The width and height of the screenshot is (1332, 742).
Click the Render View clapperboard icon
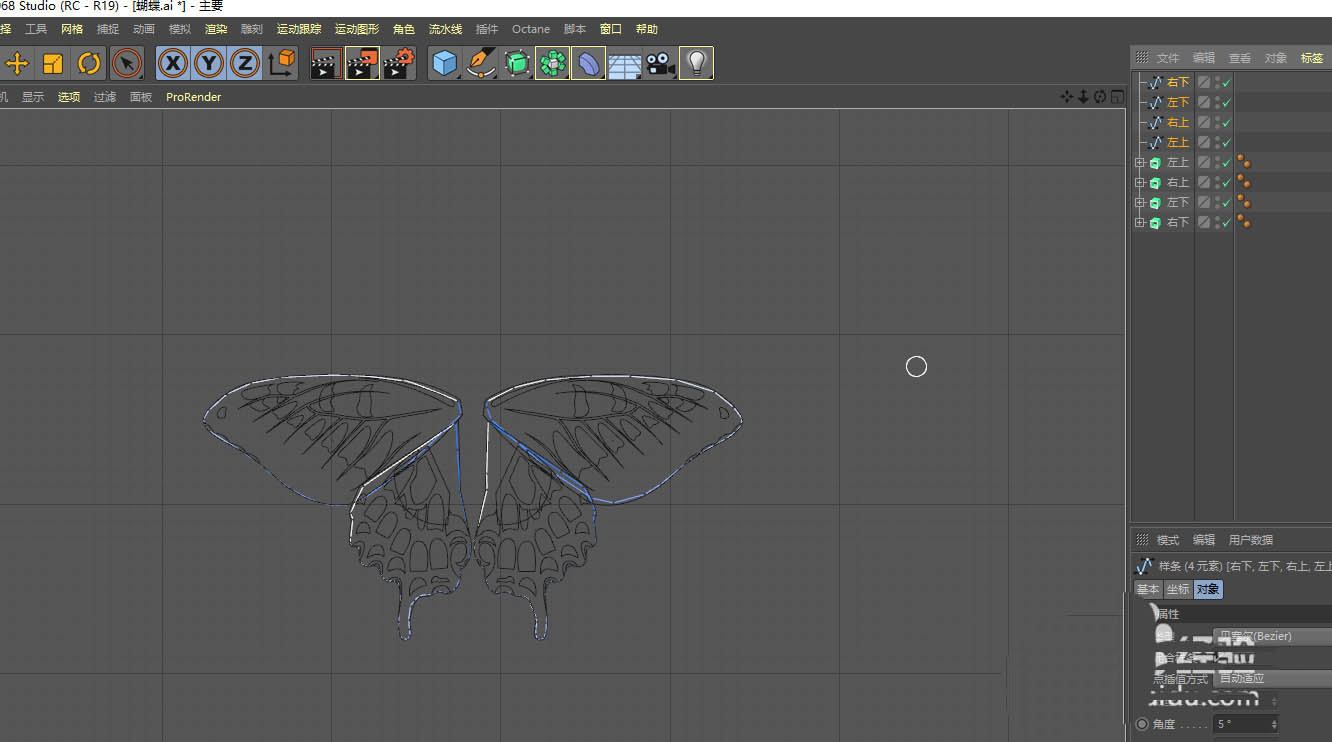point(325,64)
